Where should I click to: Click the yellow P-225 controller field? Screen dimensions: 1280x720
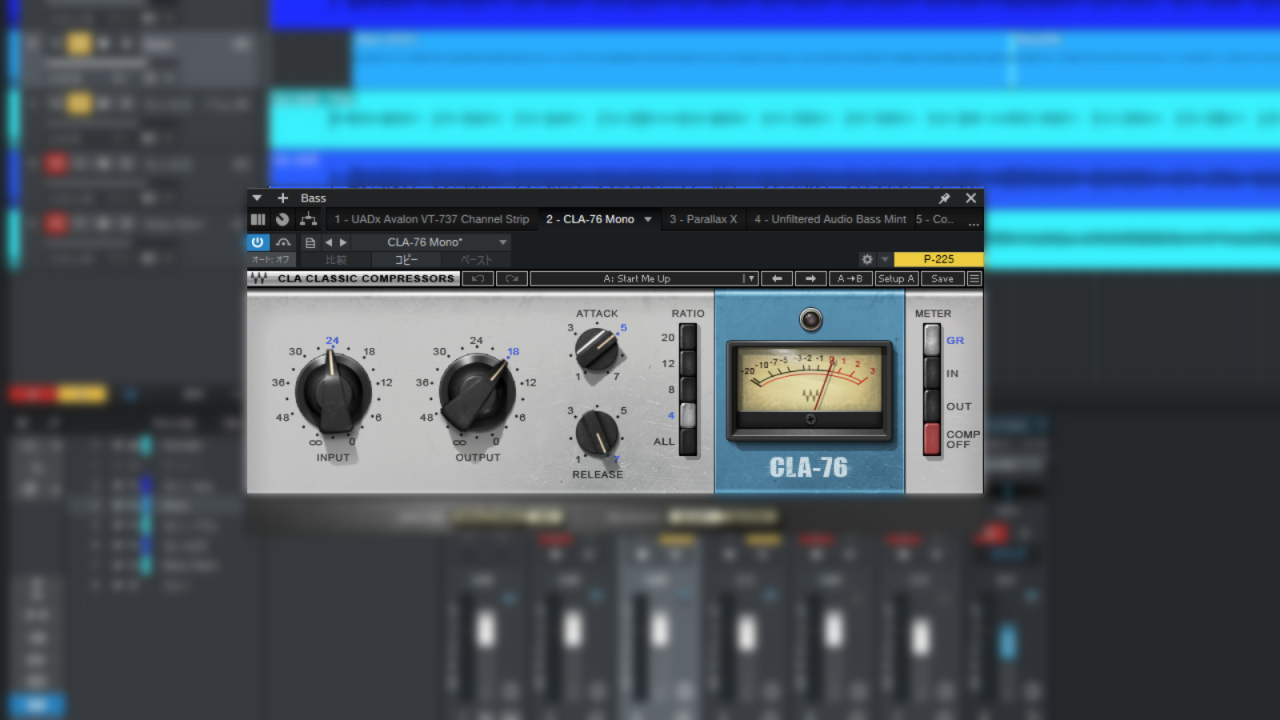click(x=938, y=259)
